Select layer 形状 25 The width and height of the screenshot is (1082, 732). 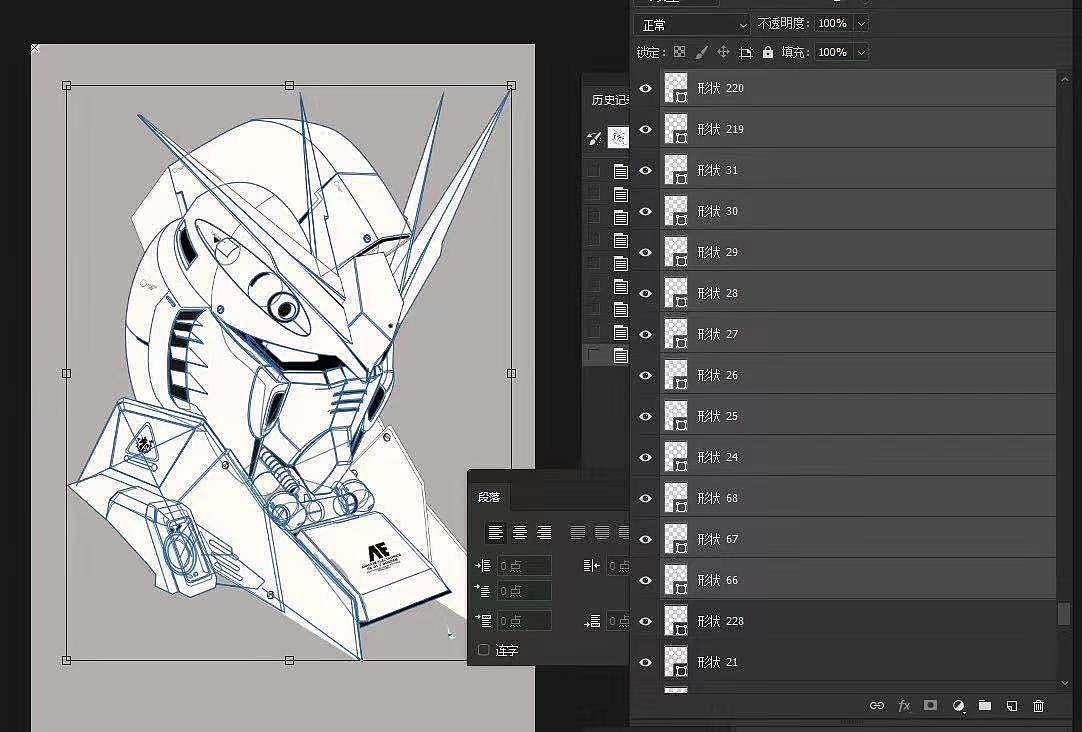tap(858, 416)
